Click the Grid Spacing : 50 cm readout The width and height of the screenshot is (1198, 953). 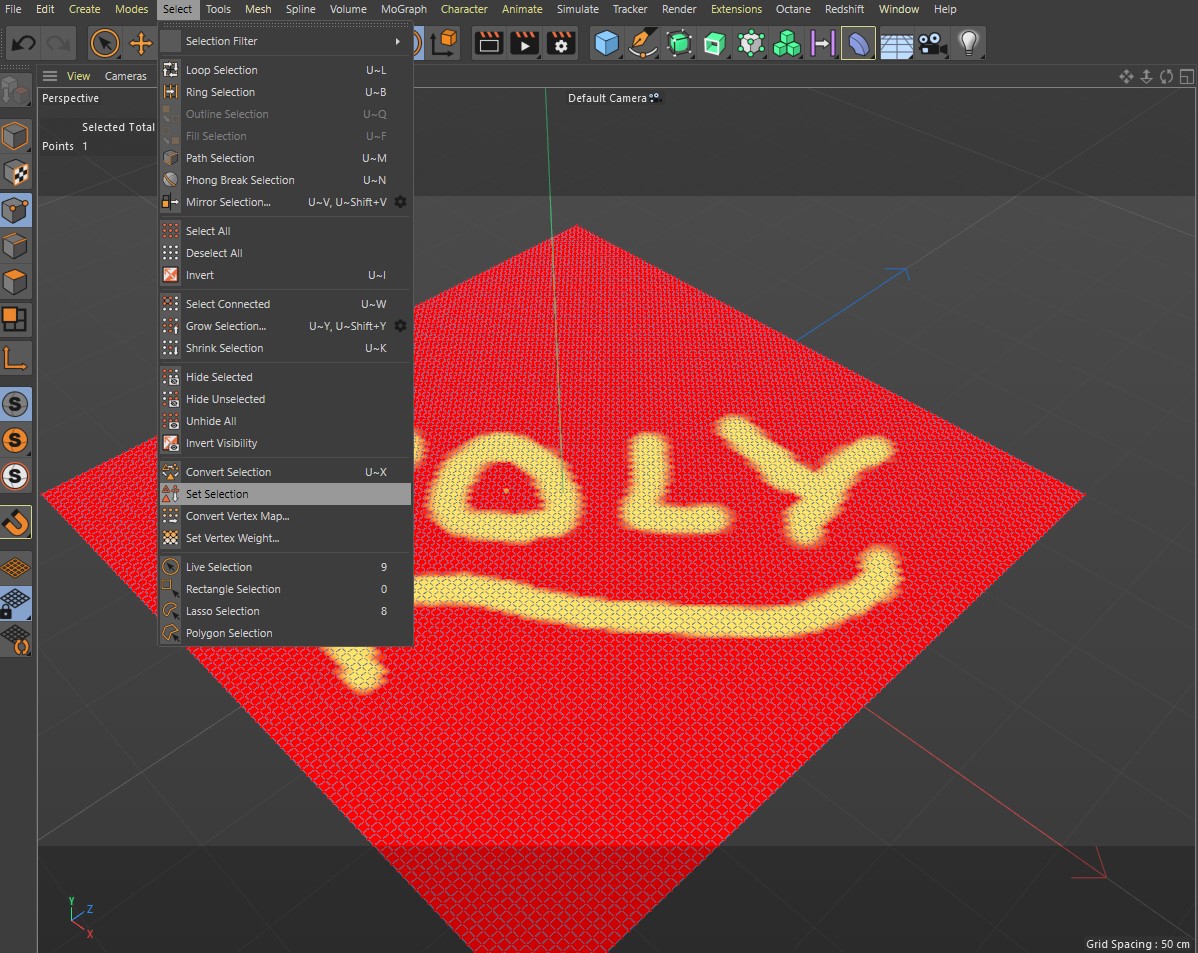(x=1138, y=944)
